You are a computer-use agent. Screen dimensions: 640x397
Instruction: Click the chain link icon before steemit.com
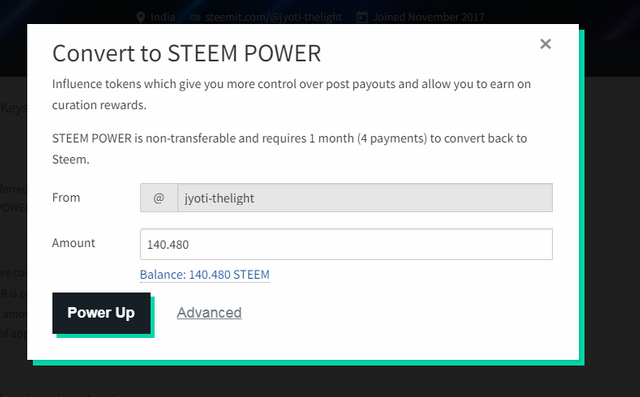[x=195, y=18]
